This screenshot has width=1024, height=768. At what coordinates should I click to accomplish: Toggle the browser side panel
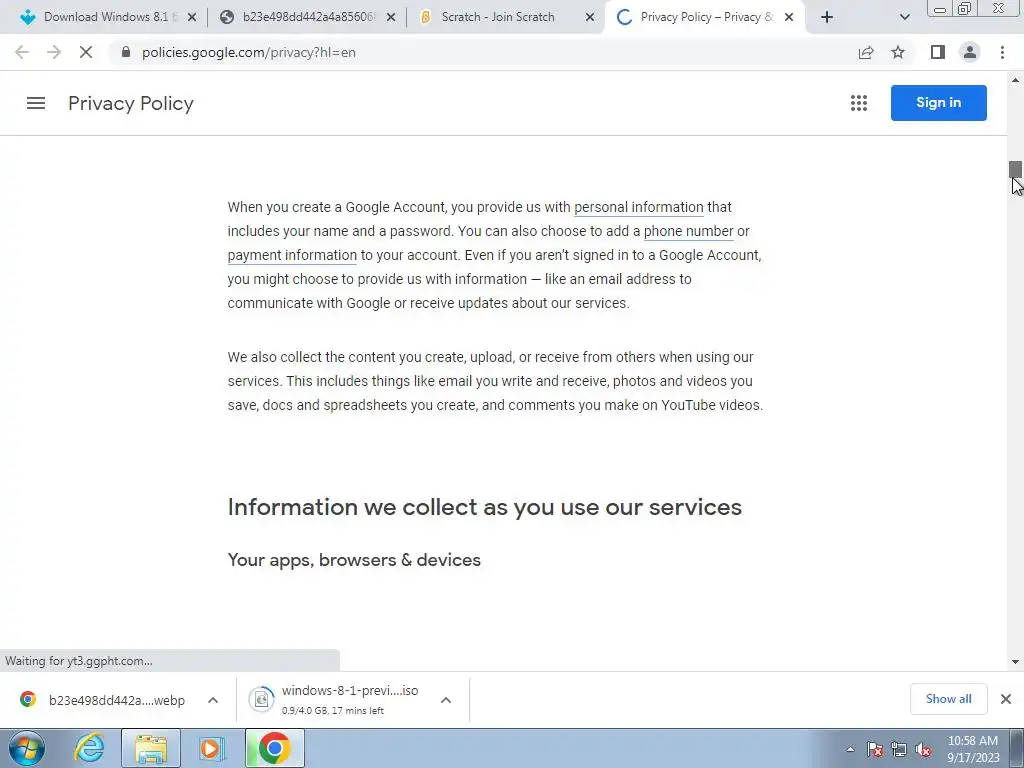[x=938, y=52]
